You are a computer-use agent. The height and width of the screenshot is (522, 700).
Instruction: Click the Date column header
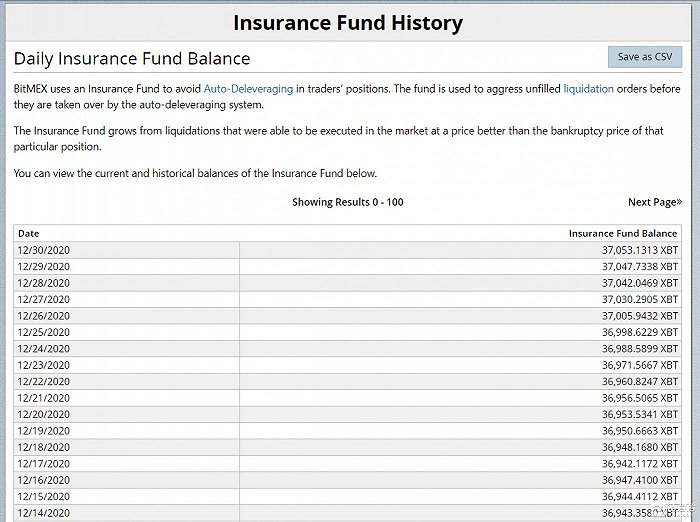[x=29, y=233]
